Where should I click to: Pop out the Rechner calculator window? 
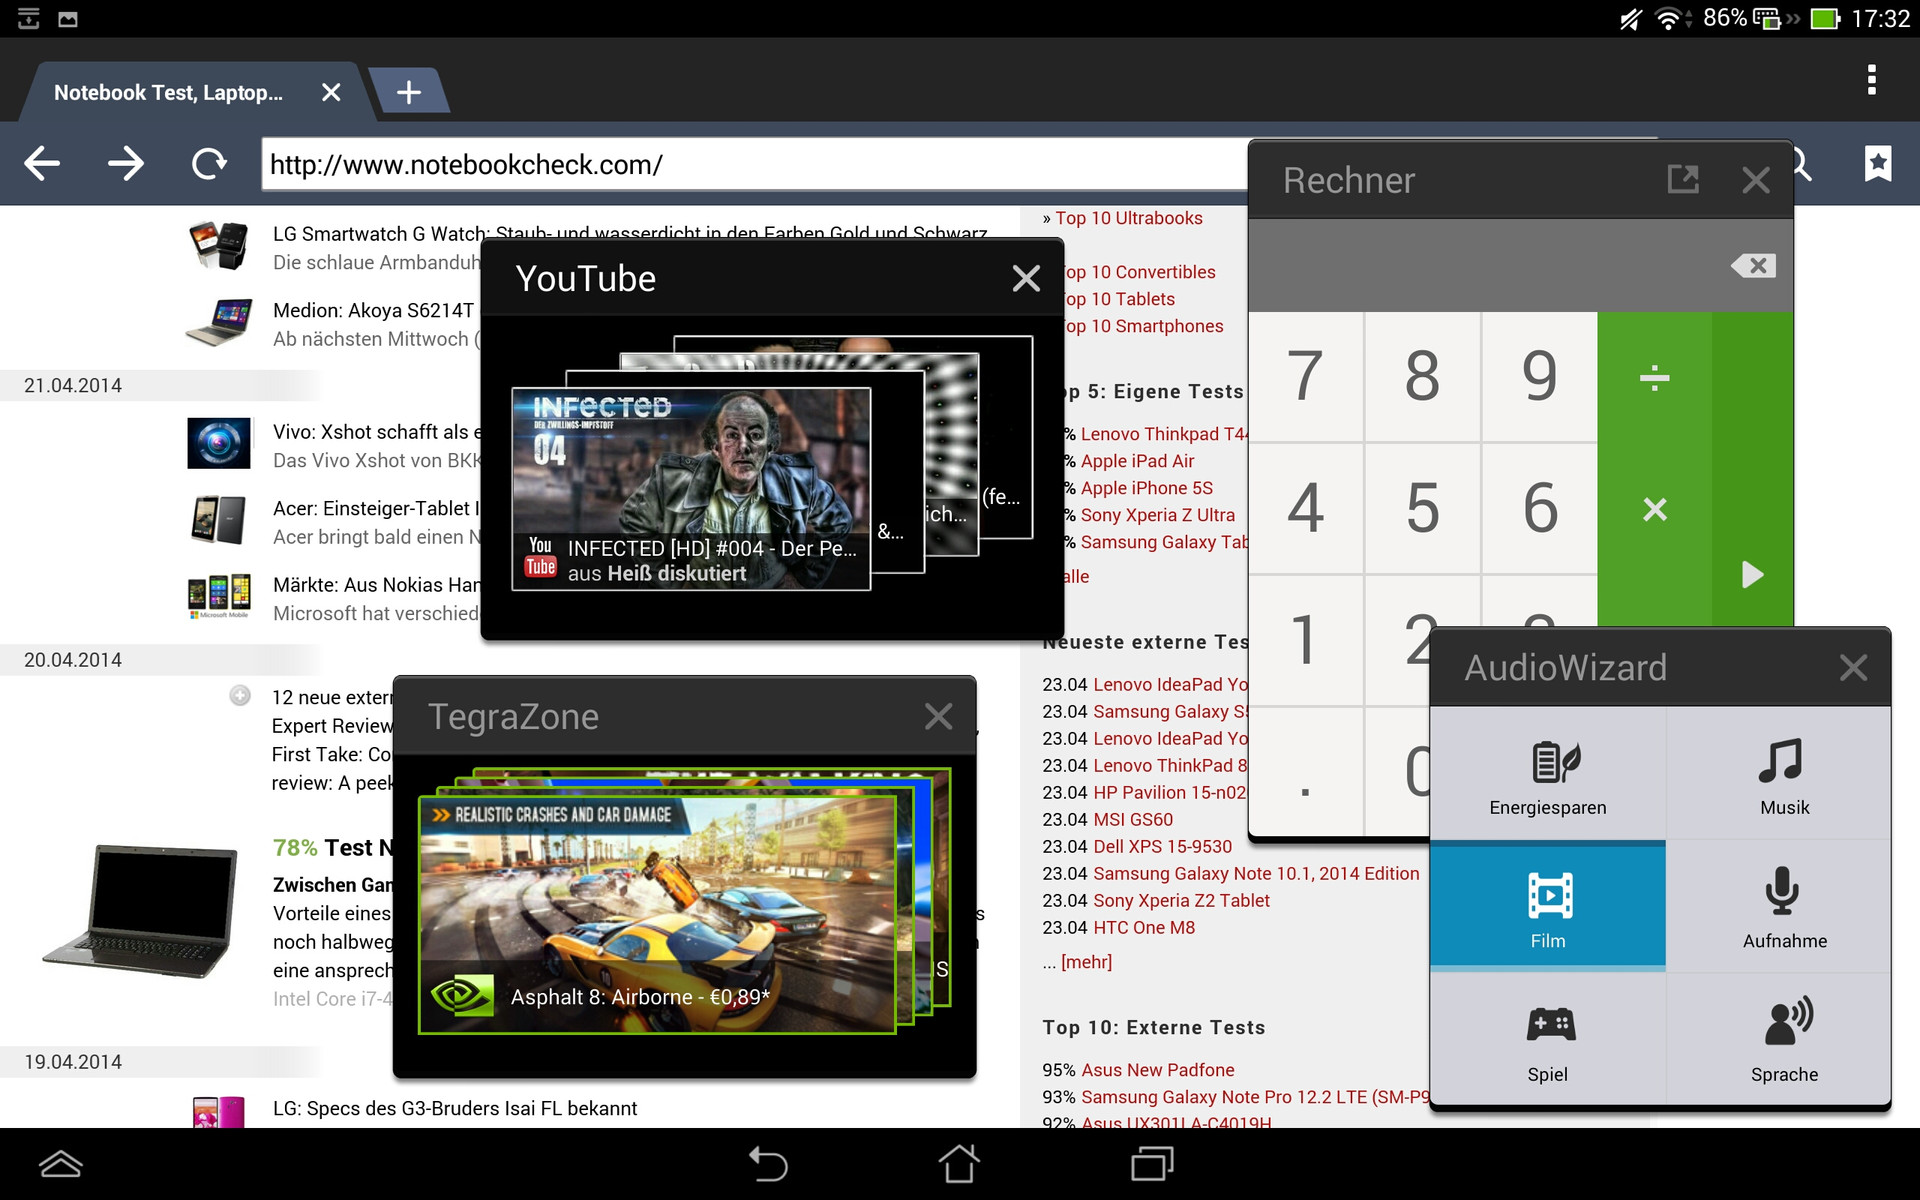[1683, 180]
